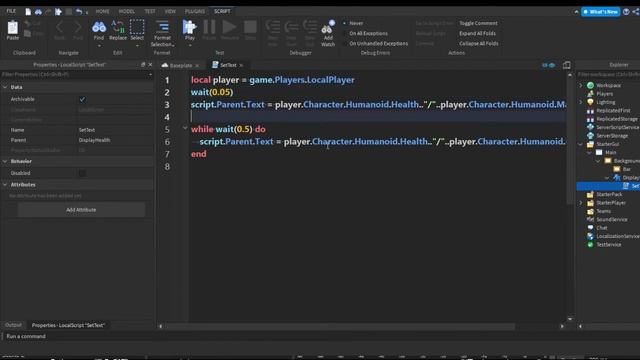Click the split editor panel icon

click(x=567, y=65)
